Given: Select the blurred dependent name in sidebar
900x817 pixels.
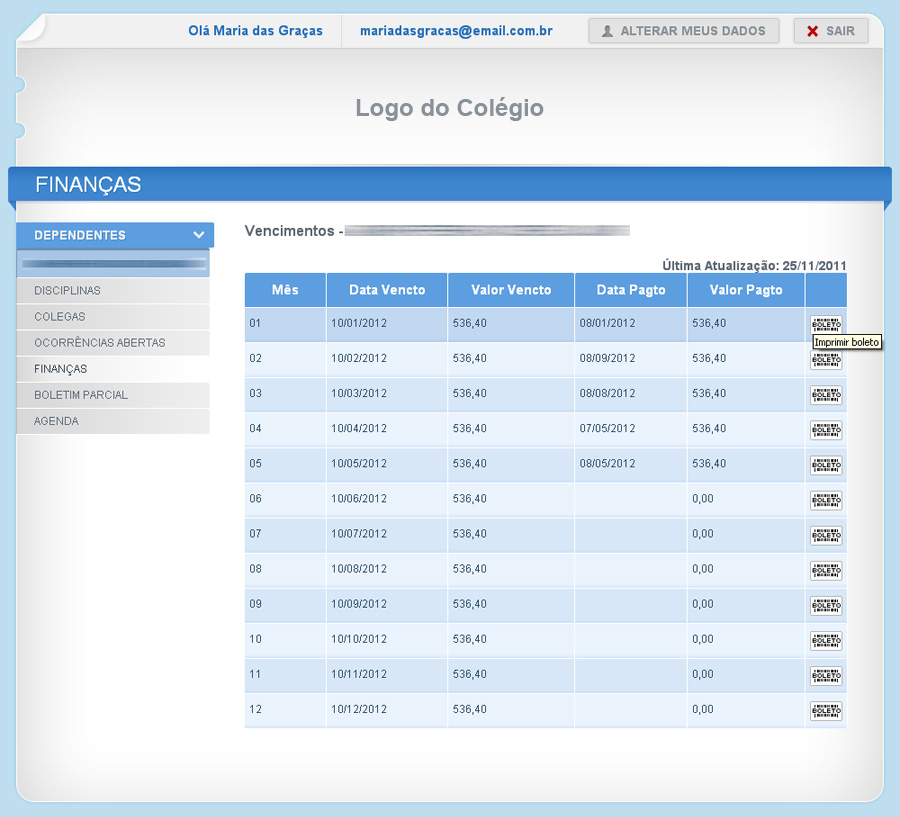Looking at the screenshot, I should 113,264.
